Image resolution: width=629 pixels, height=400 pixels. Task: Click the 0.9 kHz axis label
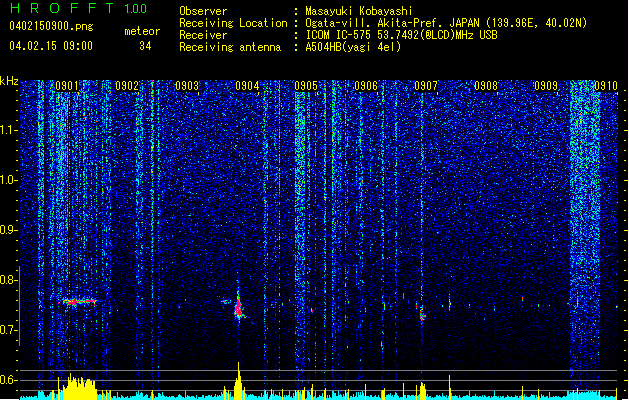pos(9,230)
